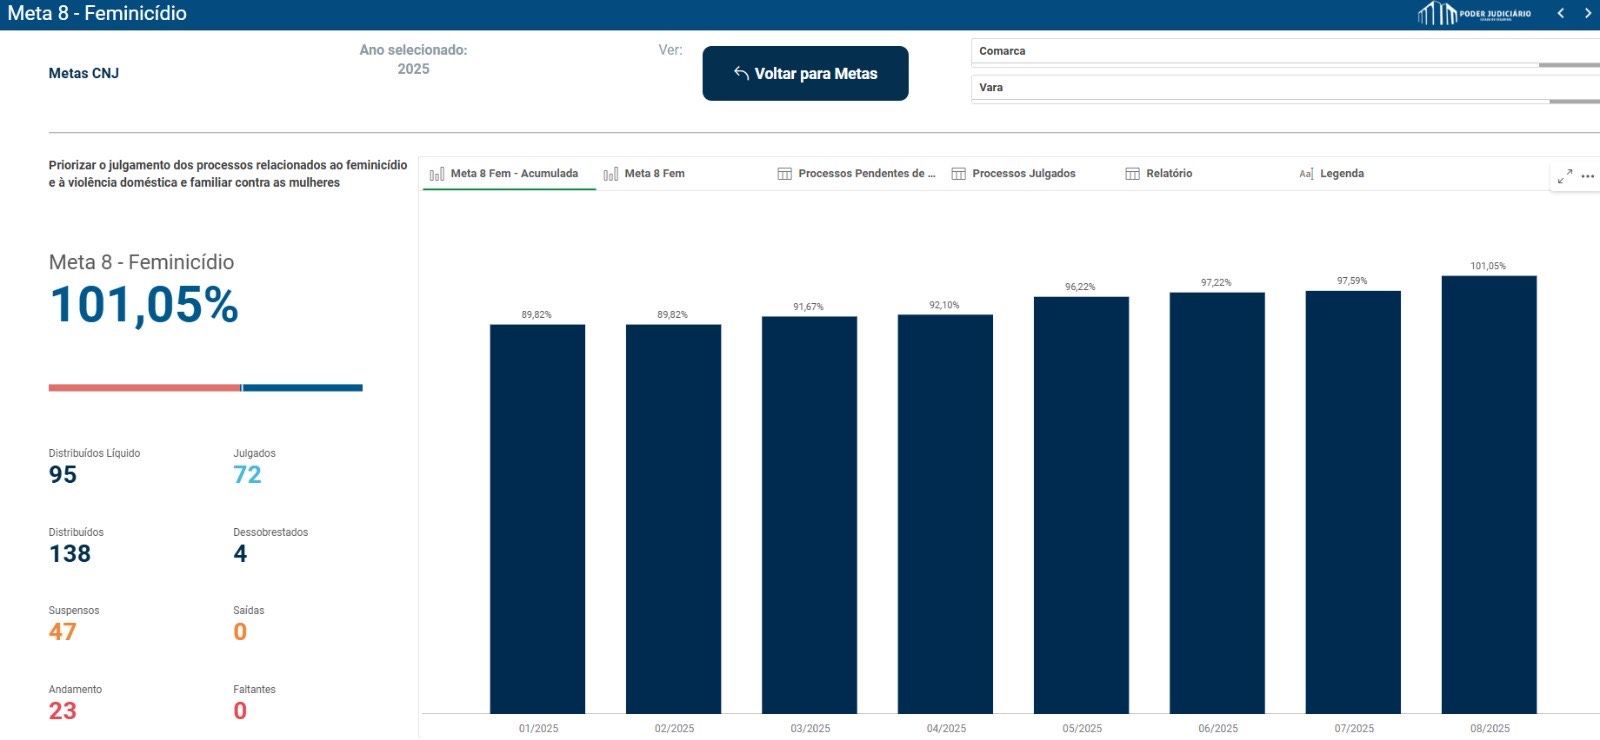Click the previous page arrow in header
1600x740 pixels.
tap(1560, 13)
